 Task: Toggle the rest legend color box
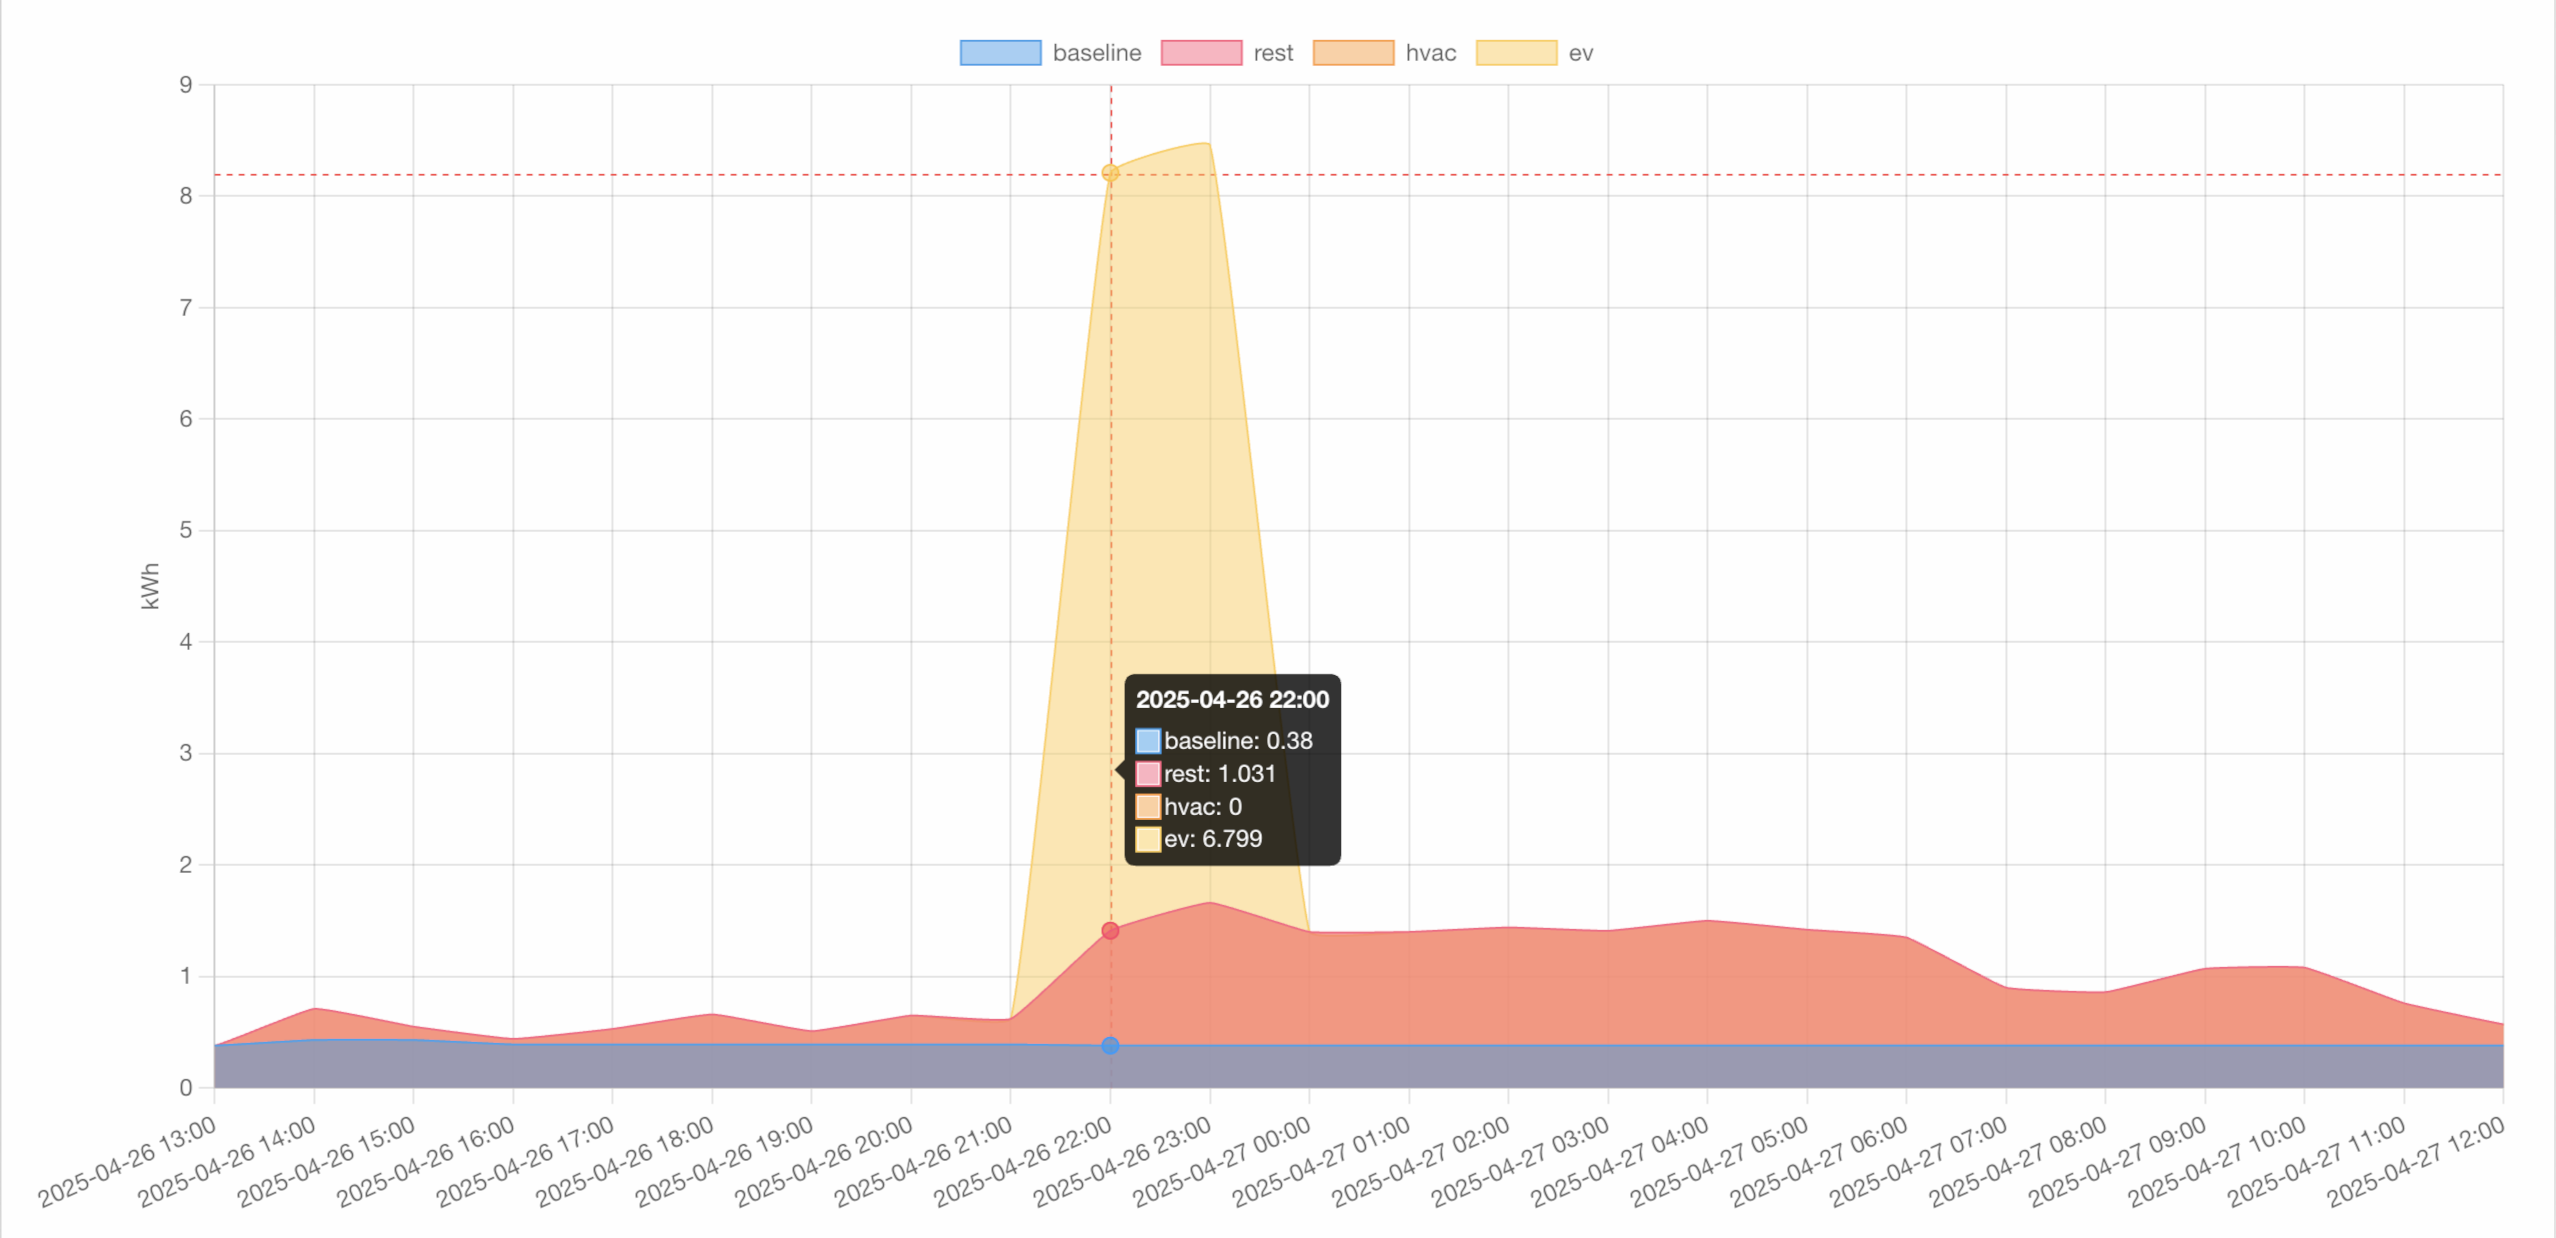click(1201, 53)
